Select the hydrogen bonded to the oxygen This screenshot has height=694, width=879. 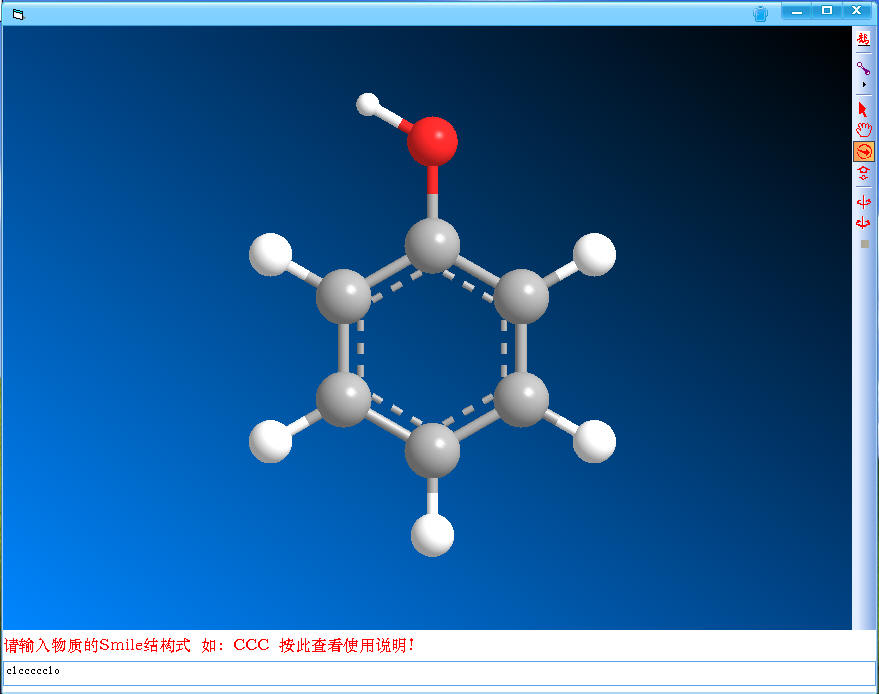[x=367, y=102]
